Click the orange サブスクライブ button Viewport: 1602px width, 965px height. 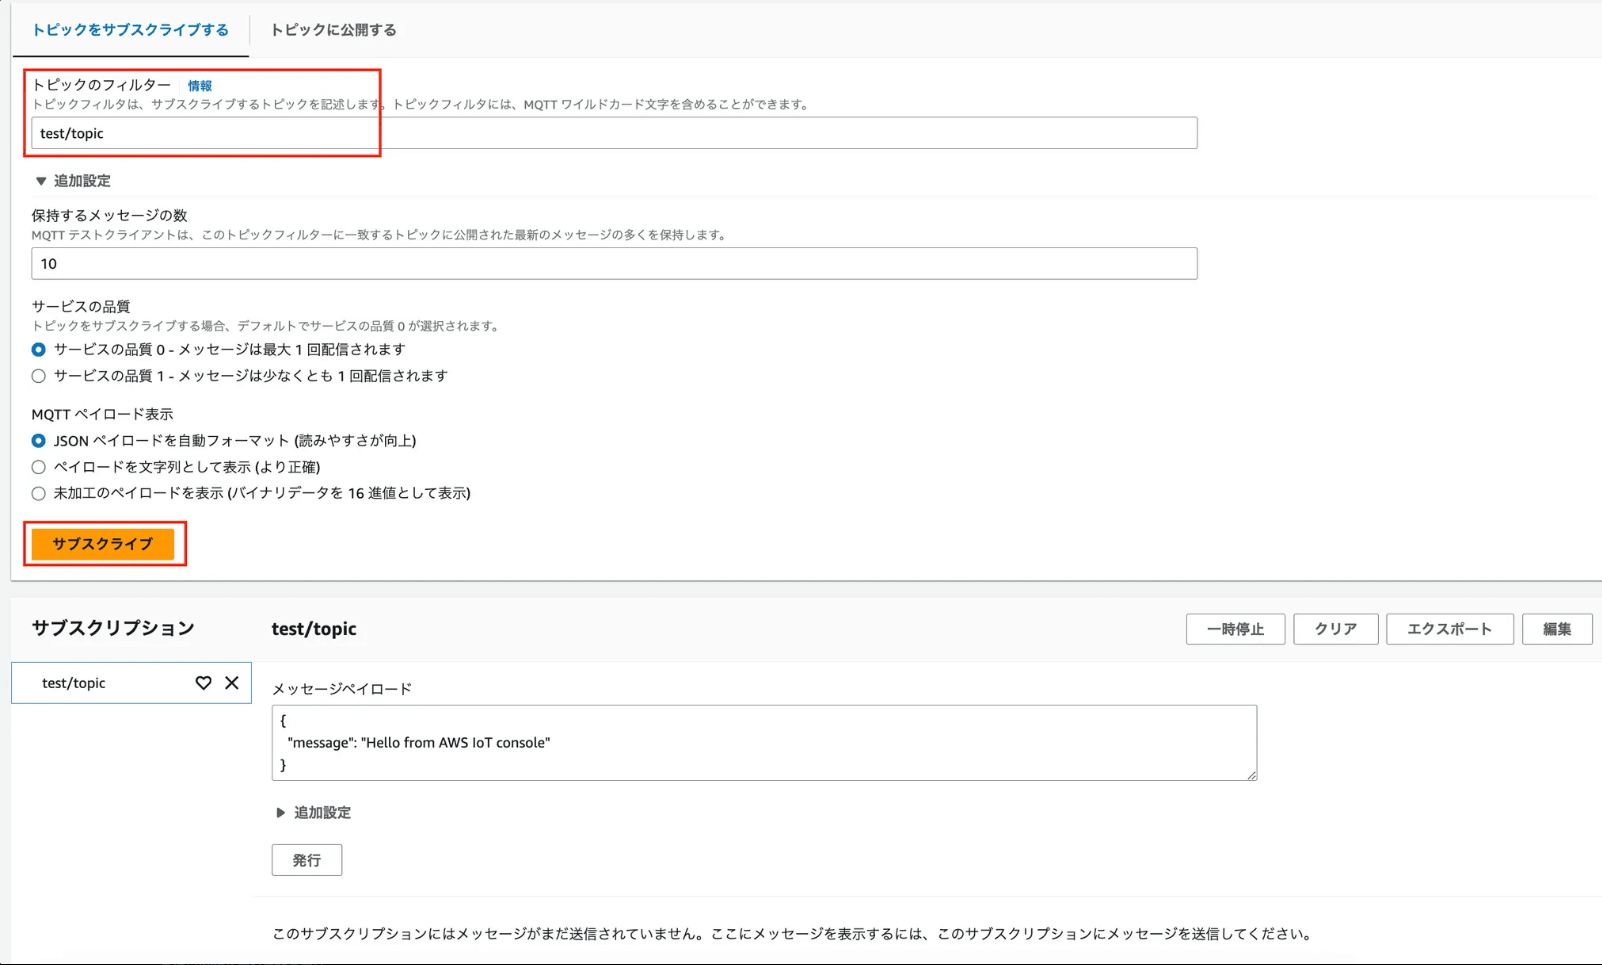pyautogui.click(x=103, y=544)
